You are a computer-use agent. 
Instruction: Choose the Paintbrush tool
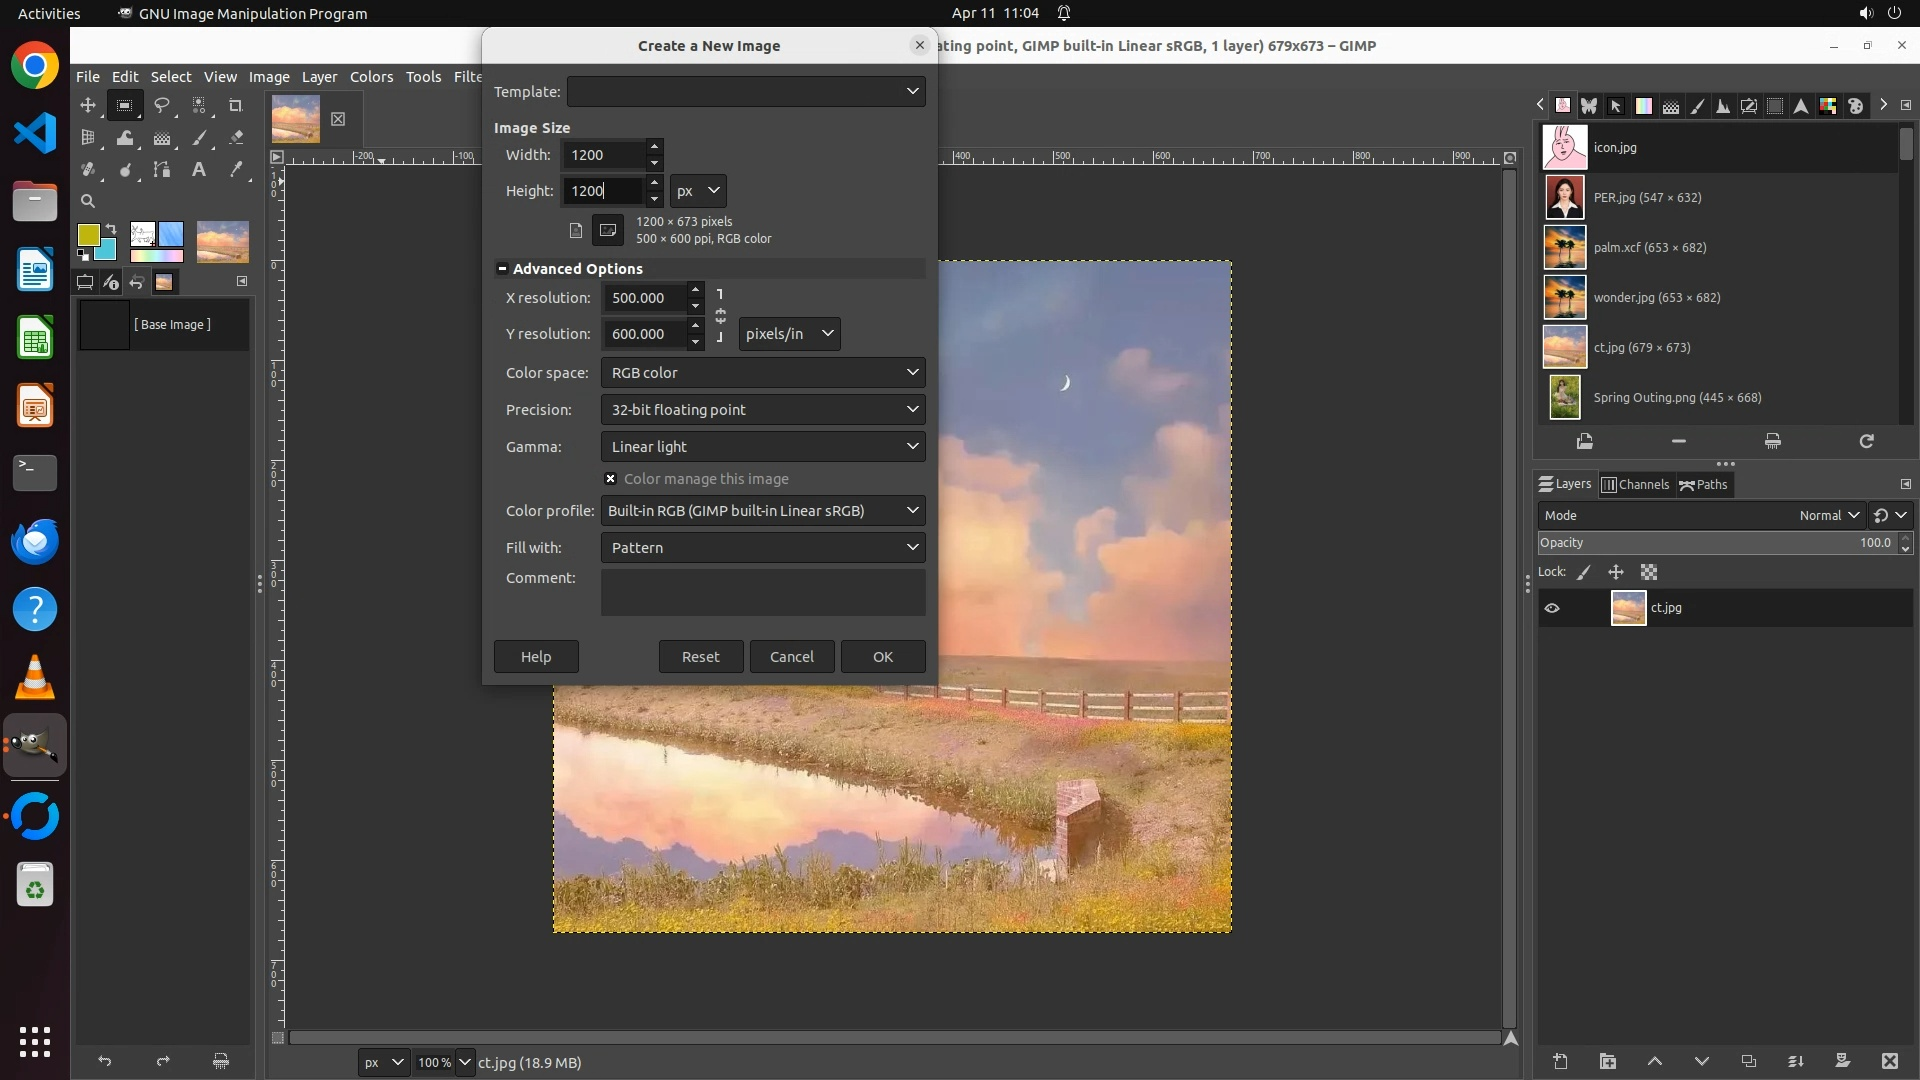pos(199,138)
